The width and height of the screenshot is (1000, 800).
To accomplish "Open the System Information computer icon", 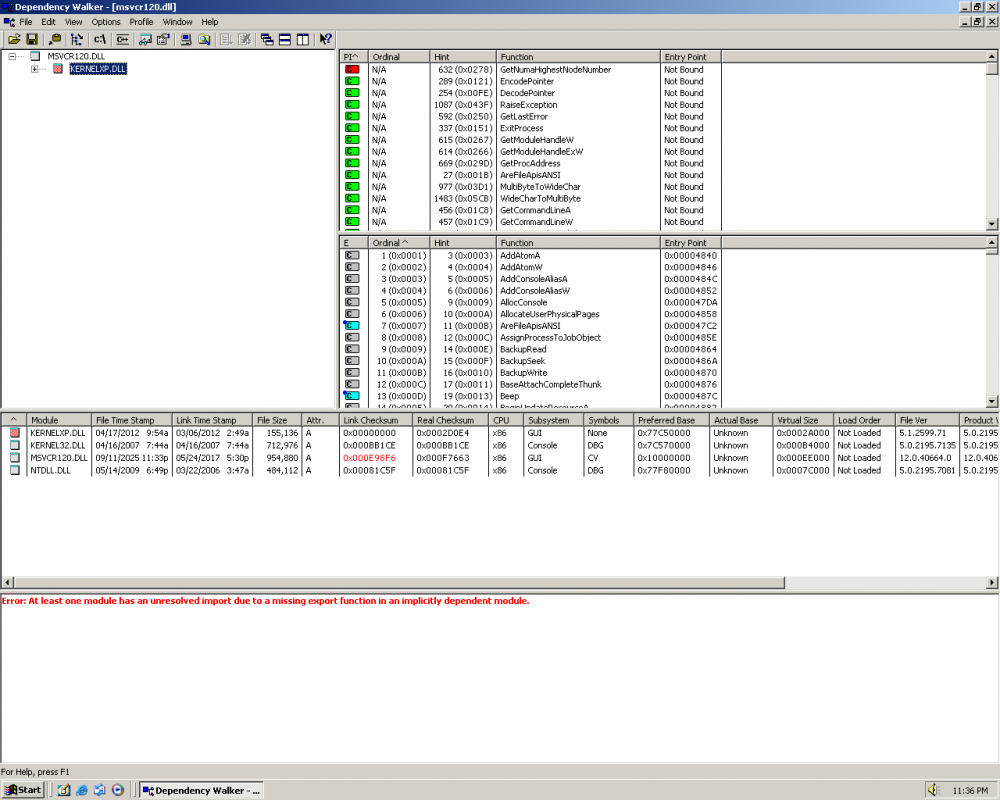I will click(x=186, y=39).
